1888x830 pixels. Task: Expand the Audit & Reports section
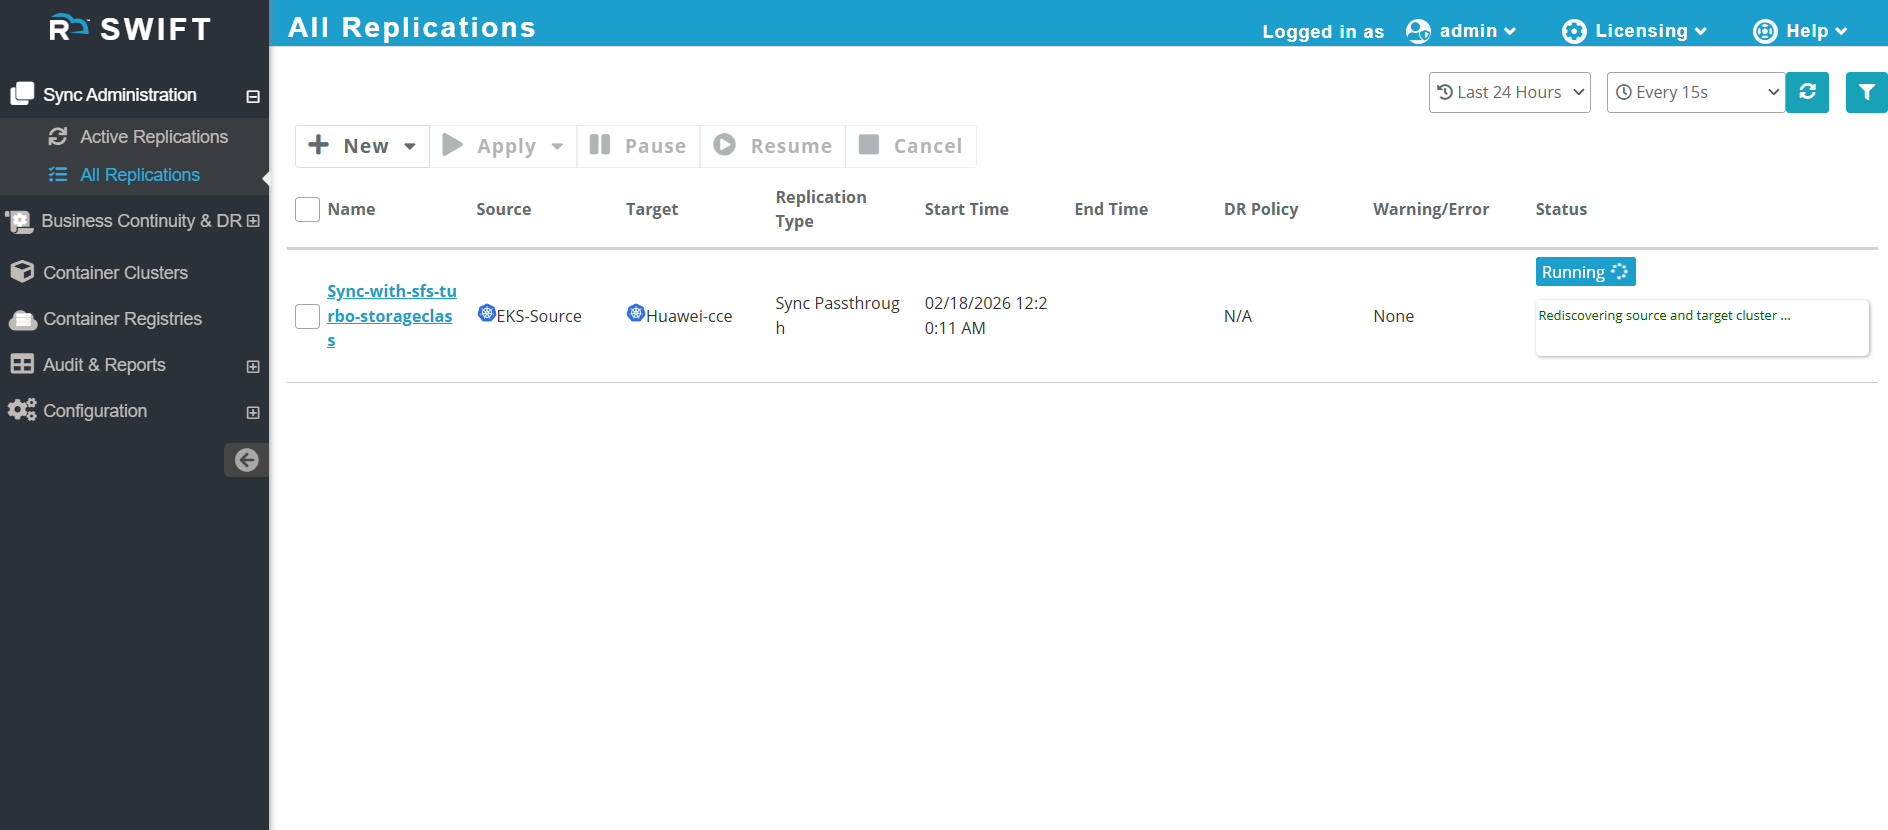[253, 366]
